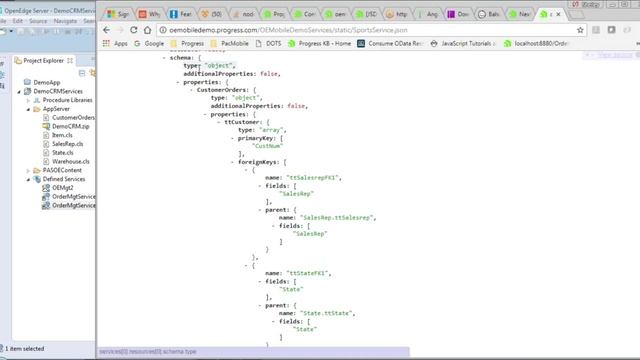Bookmark this page with the star
The image size is (640, 360).
pos(580,30)
